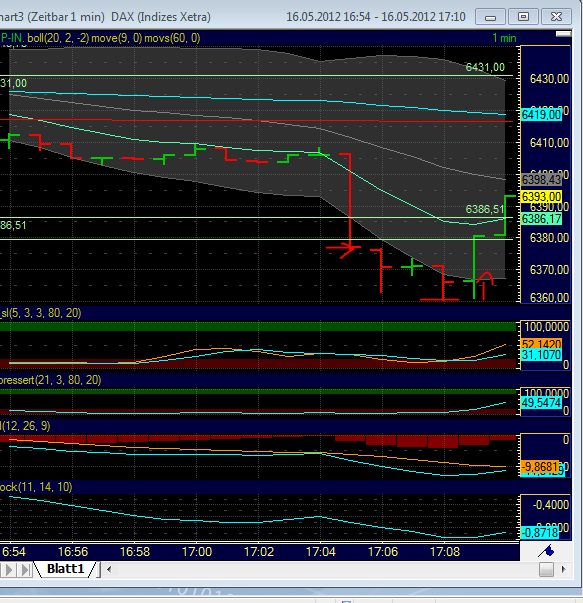
Task: Click the 17:04 time axis label
Action: click(x=321, y=552)
